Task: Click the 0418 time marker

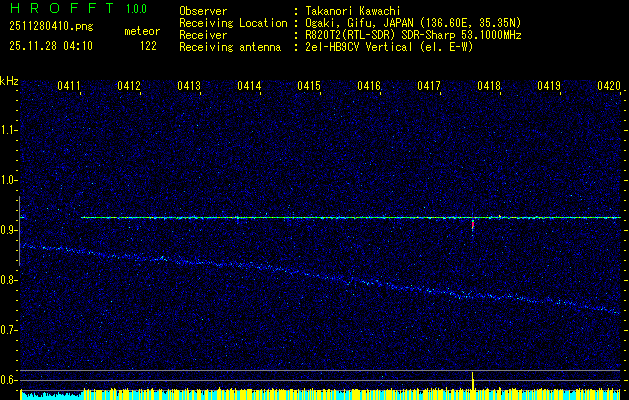Action: click(x=489, y=87)
